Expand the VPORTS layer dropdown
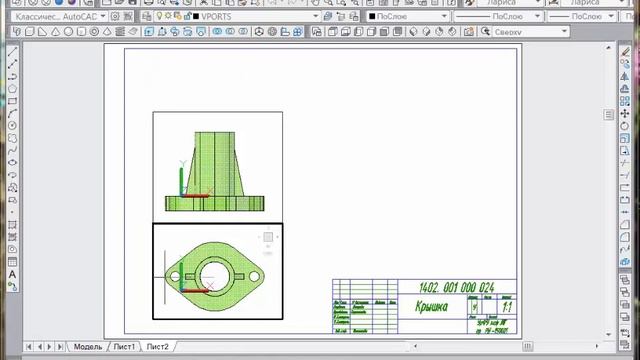Image resolution: width=640 pixels, height=360 pixels. pyautogui.click(x=316, y=16)
